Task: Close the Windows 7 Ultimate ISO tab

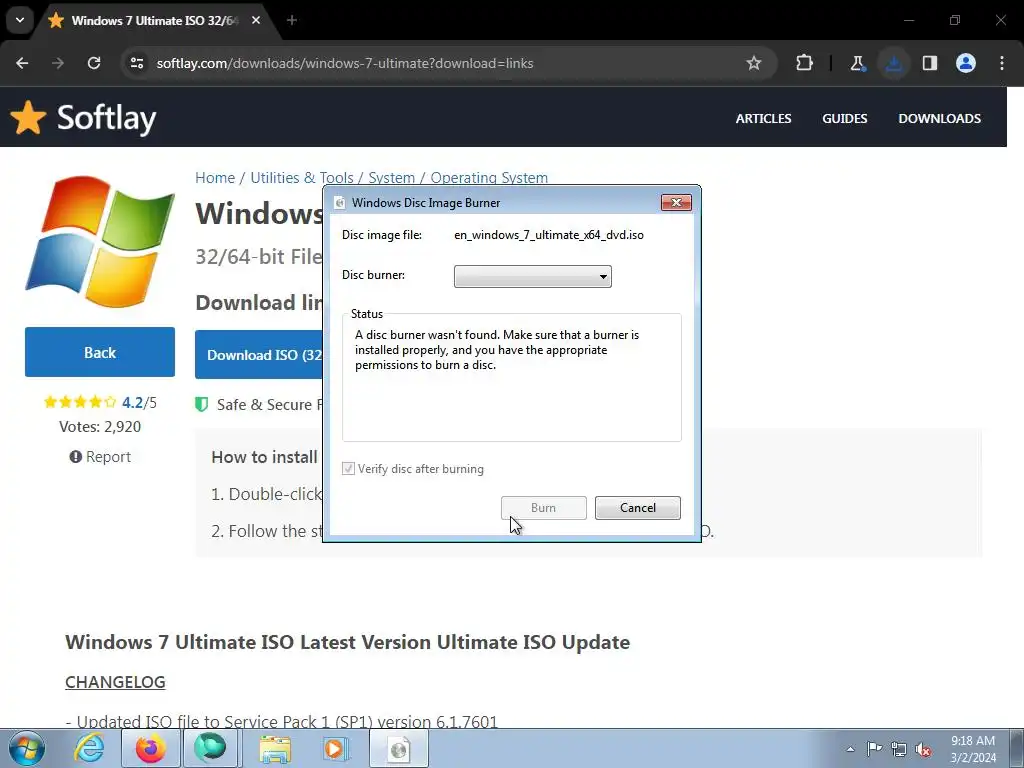Action: [x=256, y=20]
